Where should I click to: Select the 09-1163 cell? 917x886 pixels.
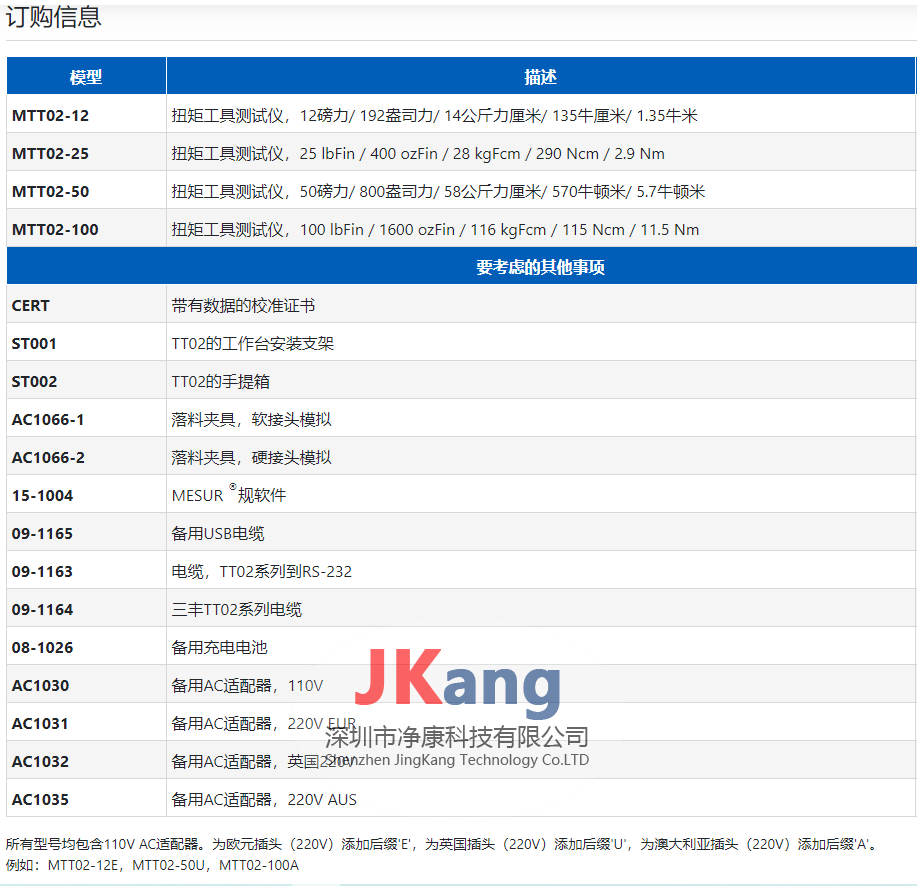click(86, 571)
